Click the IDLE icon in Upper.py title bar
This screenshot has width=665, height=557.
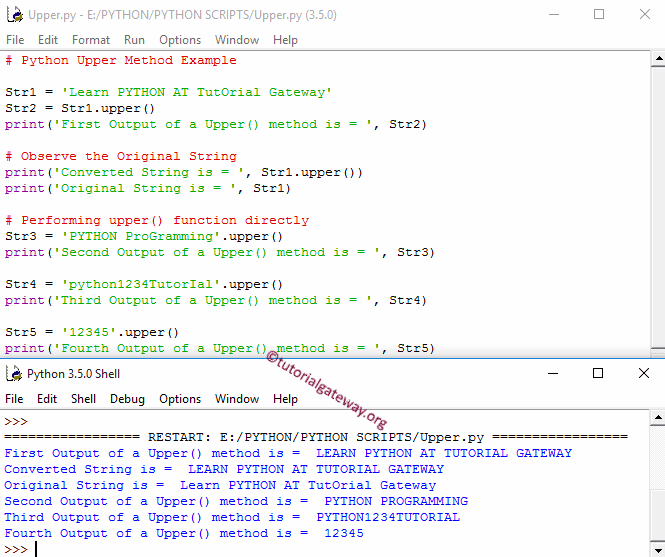pyautogui.click(x=15, y=15)
